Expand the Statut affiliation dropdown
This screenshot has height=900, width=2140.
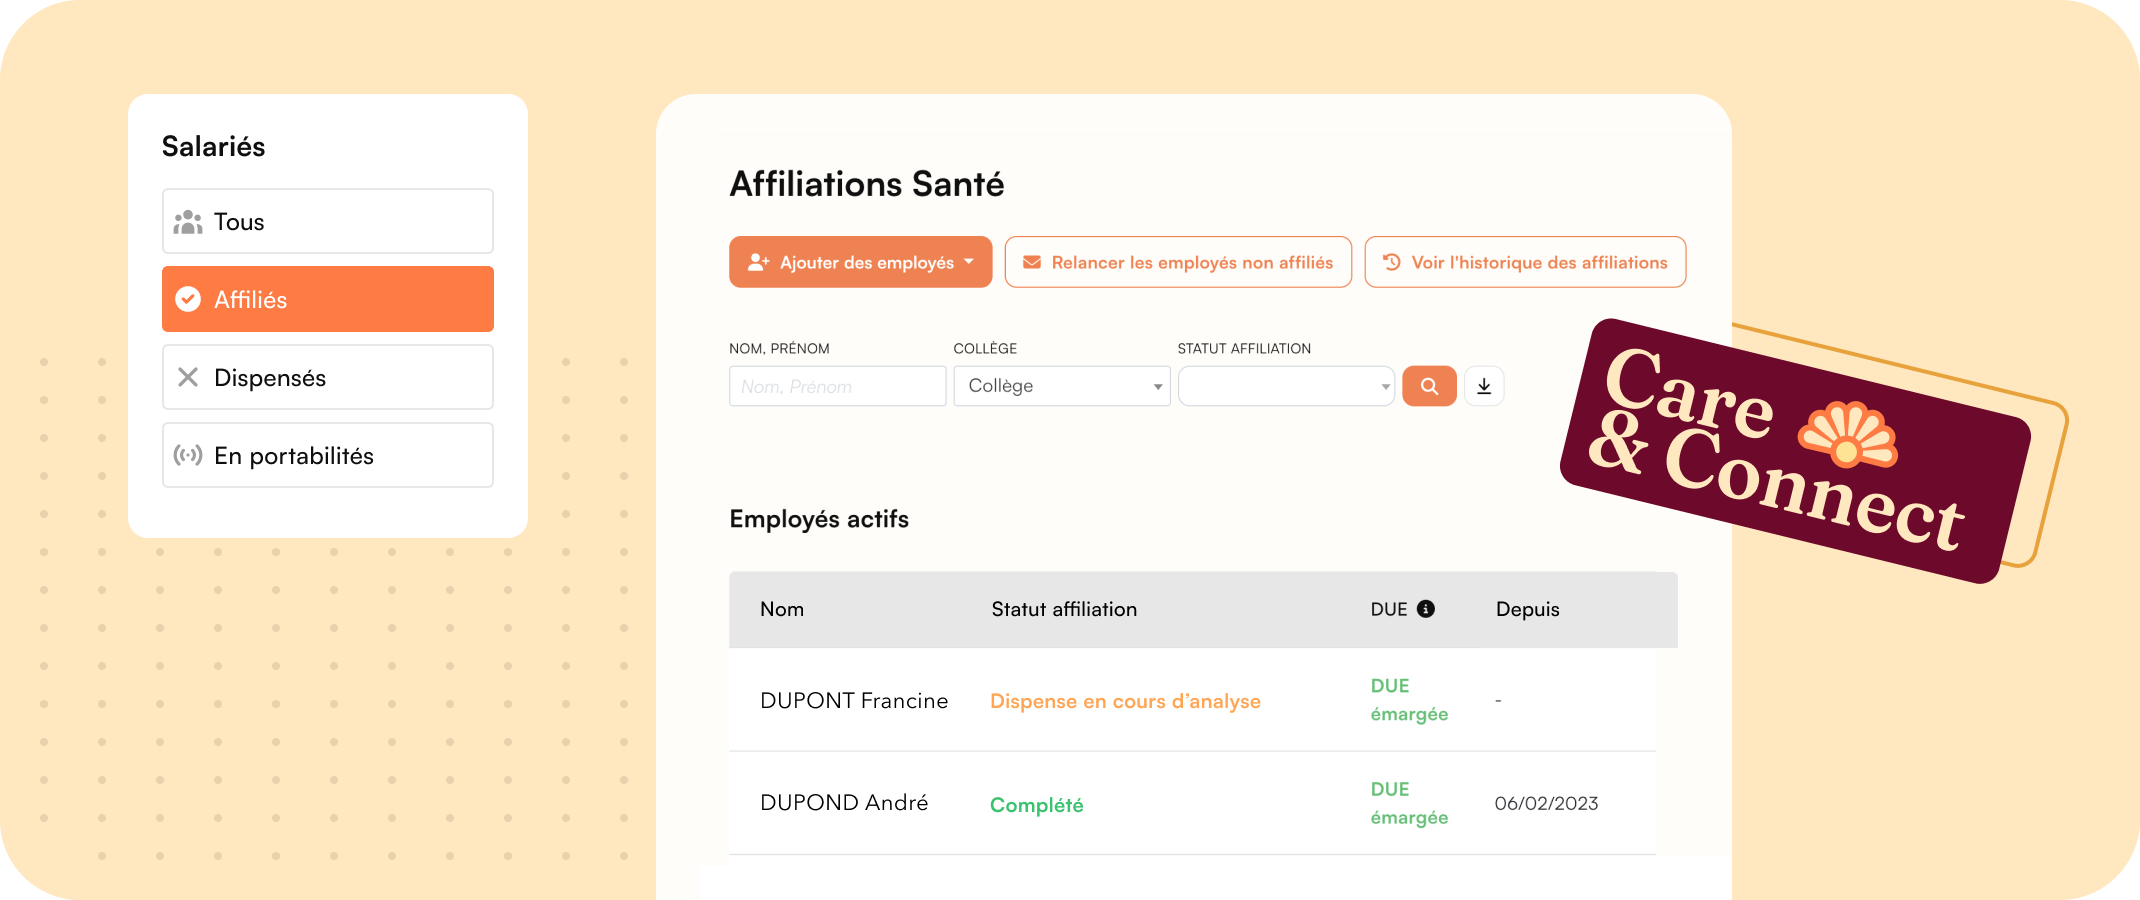point(1286,386)
